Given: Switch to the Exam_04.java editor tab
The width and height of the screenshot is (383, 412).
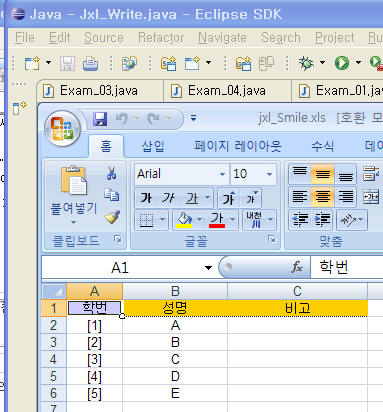Looking at the screenshot, I should [227, 91].
